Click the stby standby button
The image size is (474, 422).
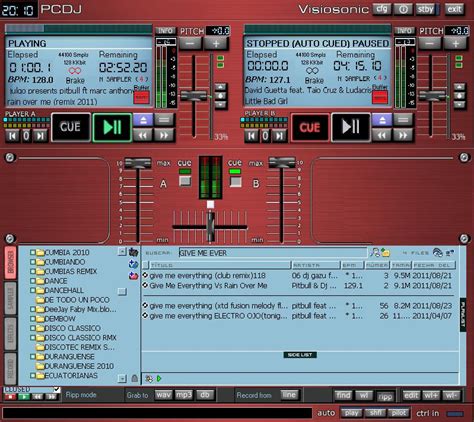tap(426, 9)
